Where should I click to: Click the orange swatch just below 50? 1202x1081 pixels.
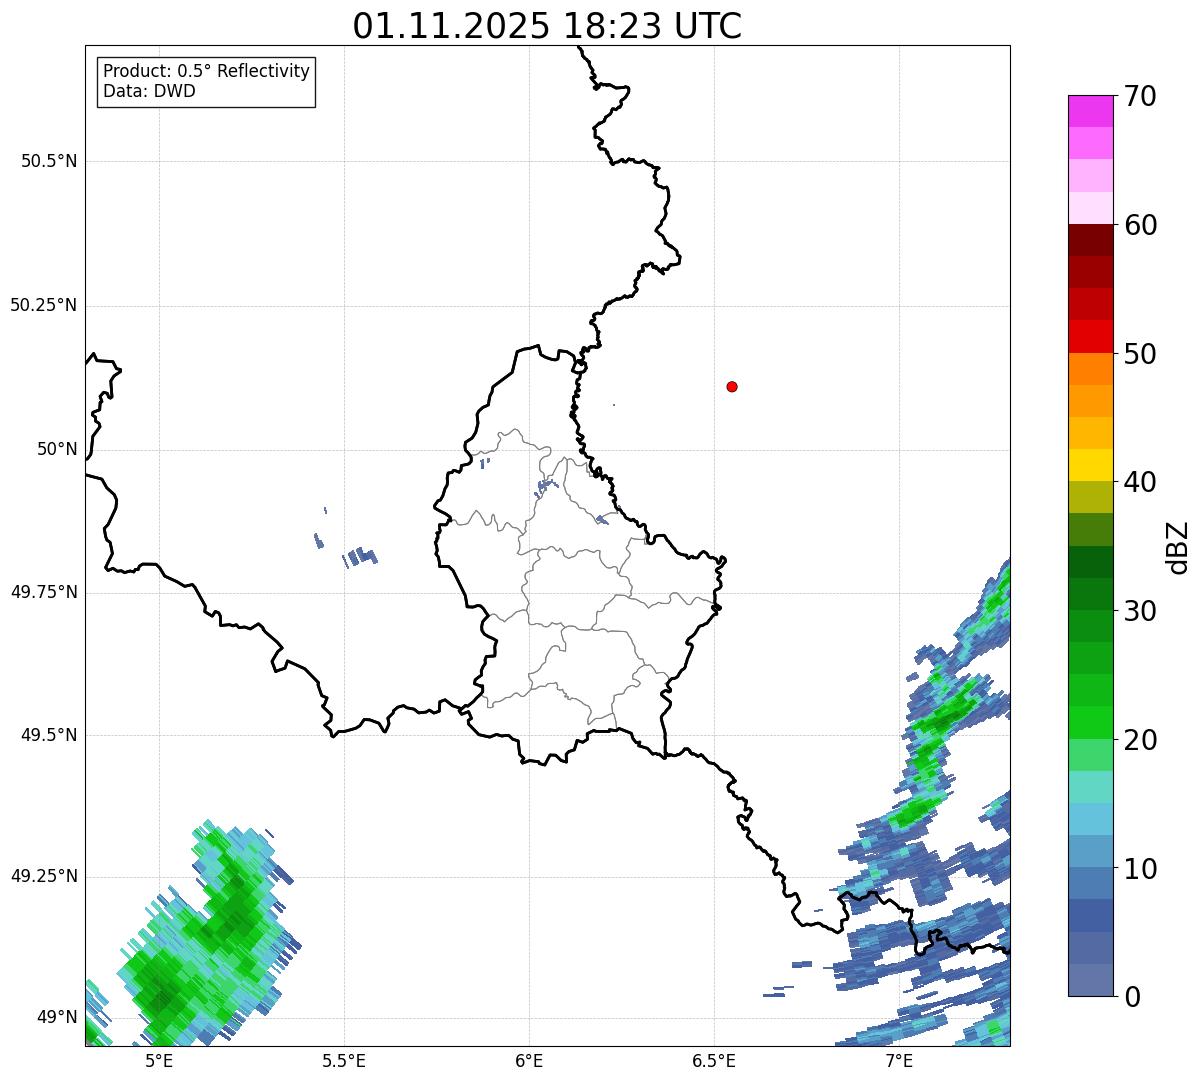point(1091,369)
